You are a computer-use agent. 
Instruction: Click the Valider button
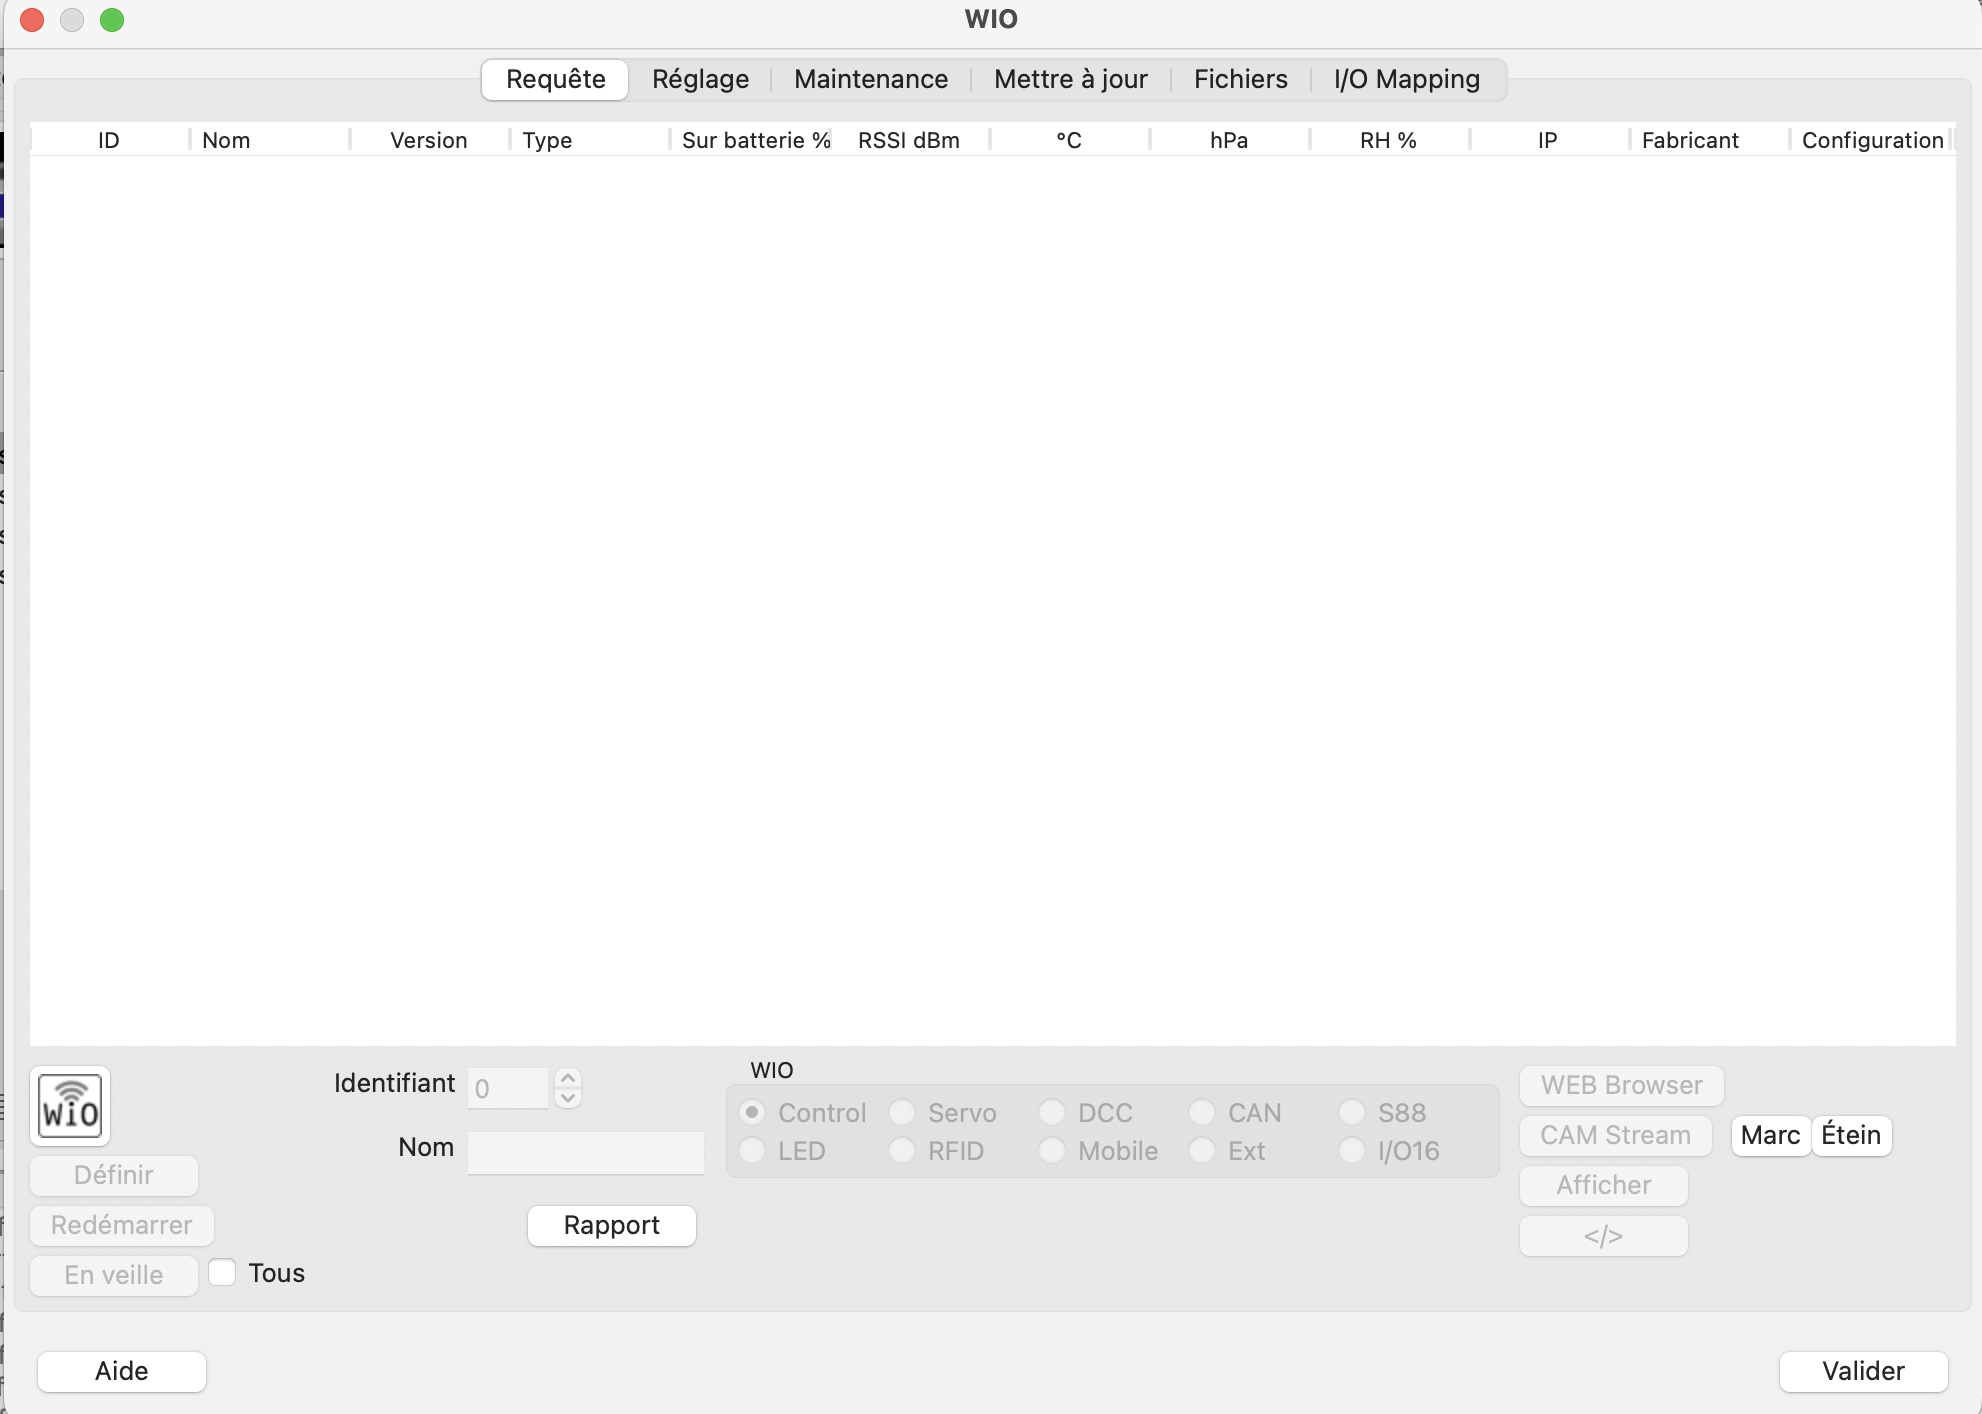click(x=1863, y=1371)
